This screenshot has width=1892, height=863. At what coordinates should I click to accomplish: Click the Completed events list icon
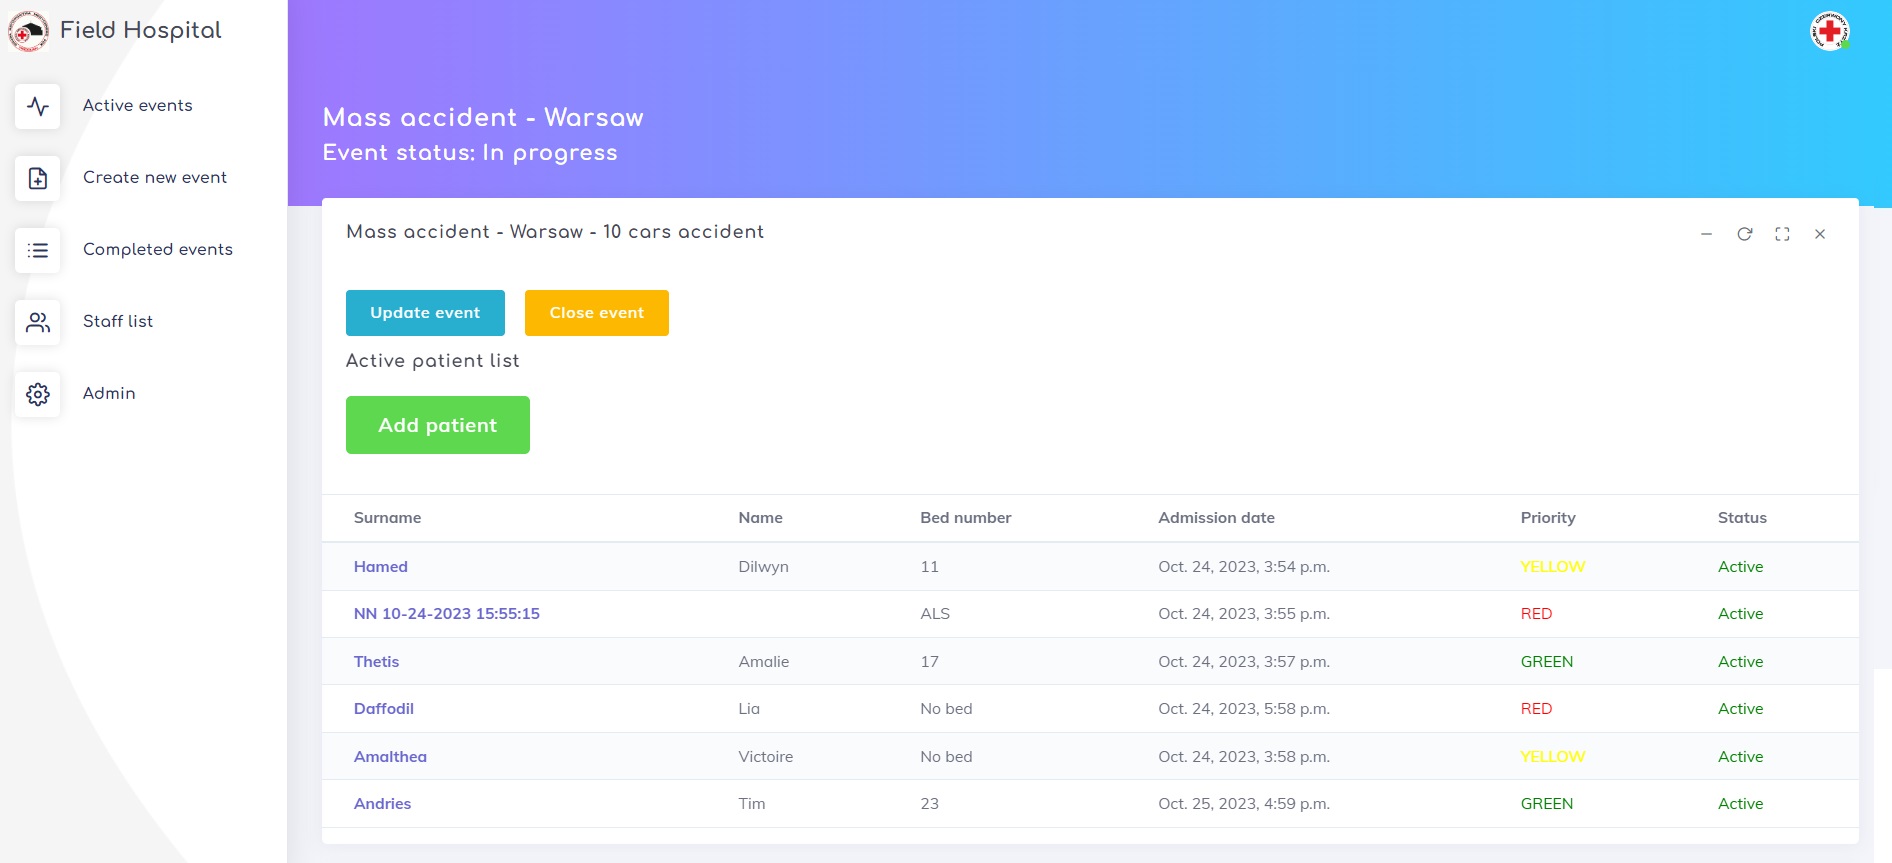coord(38,250)
